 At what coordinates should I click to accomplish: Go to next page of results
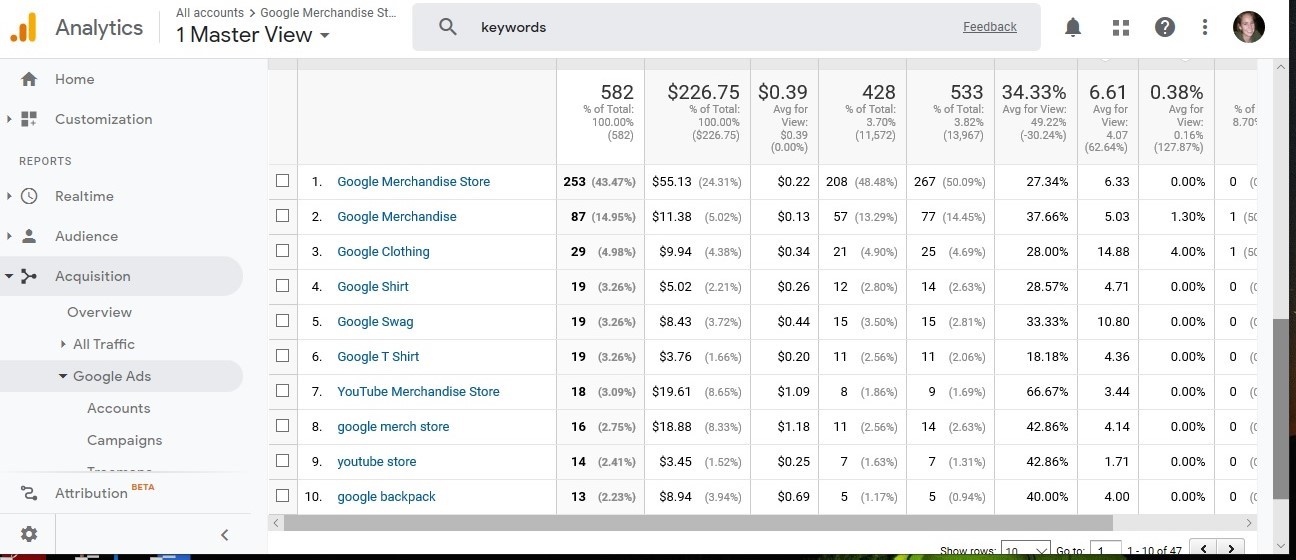[1232, 549]
